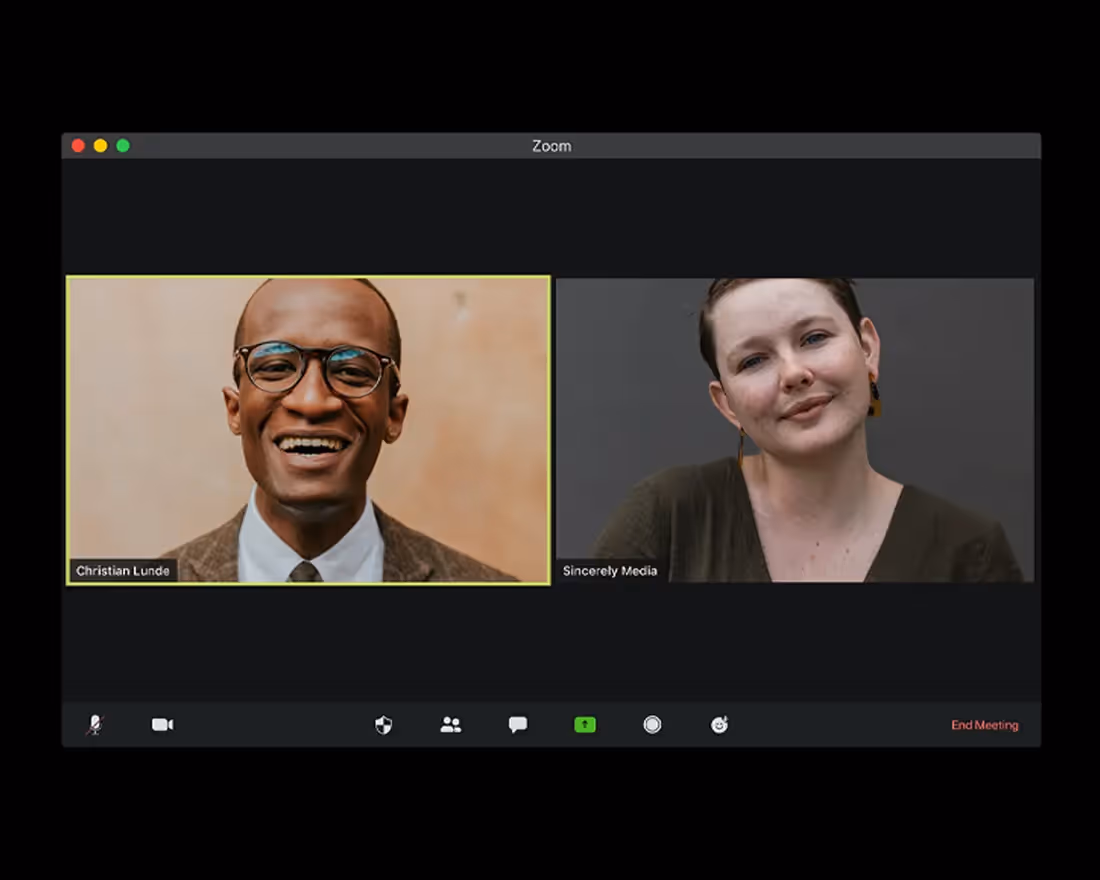Open the Security options shield icon
The height and width of the screenshot is (880, 1100).
coord(383,725)
